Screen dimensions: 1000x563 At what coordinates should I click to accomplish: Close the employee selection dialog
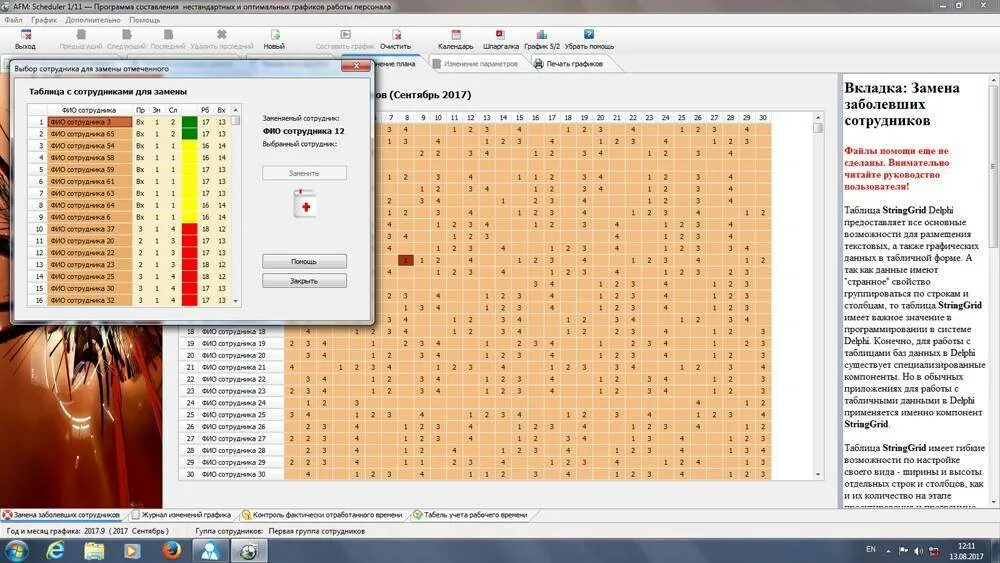tap(356, 66)
